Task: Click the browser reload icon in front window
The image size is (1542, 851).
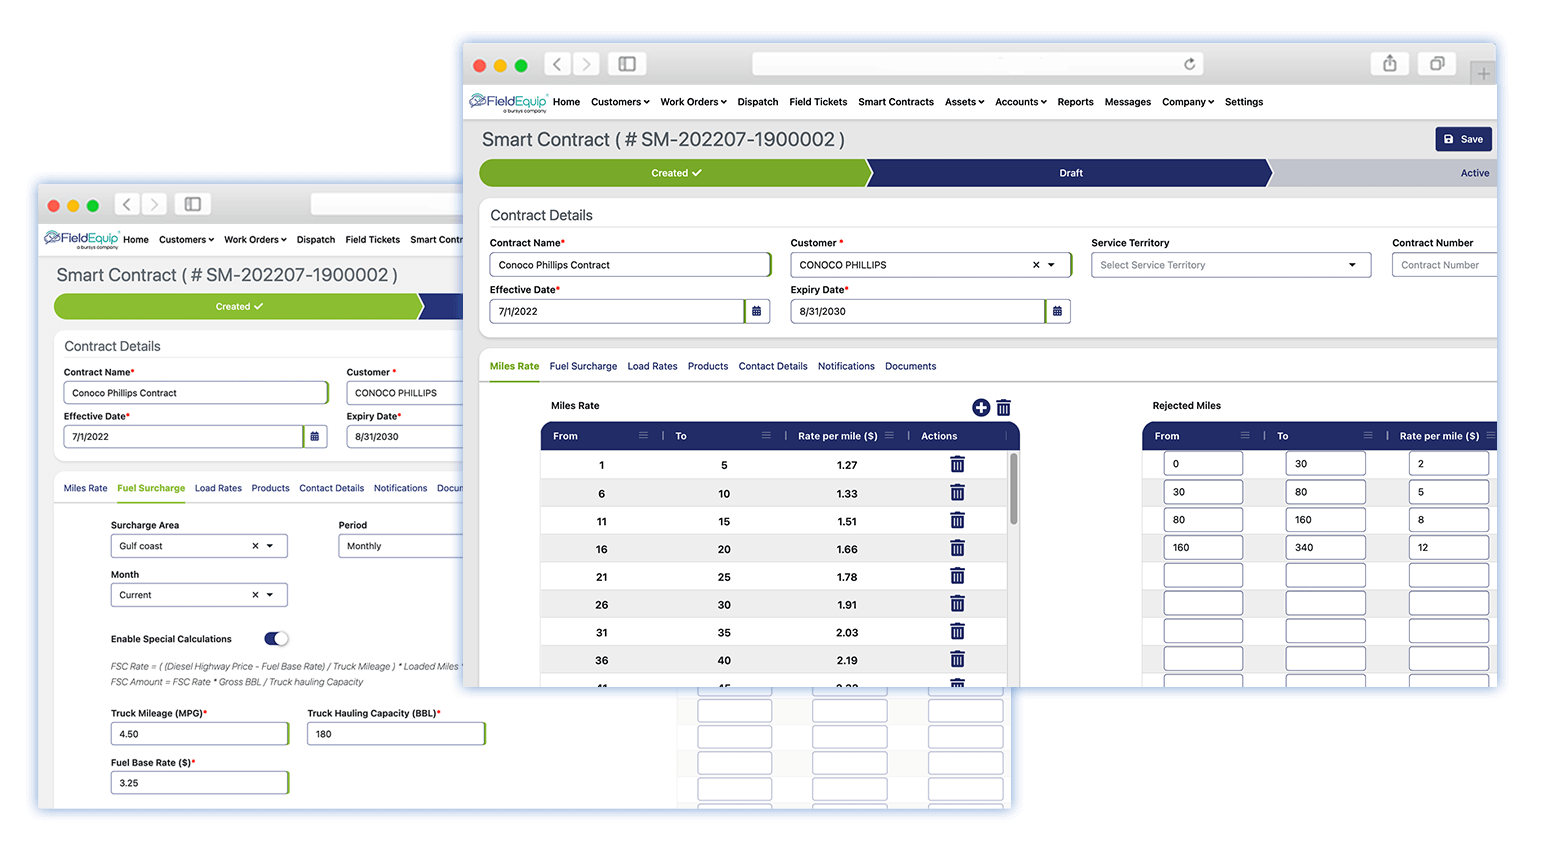Action: 1189,64
